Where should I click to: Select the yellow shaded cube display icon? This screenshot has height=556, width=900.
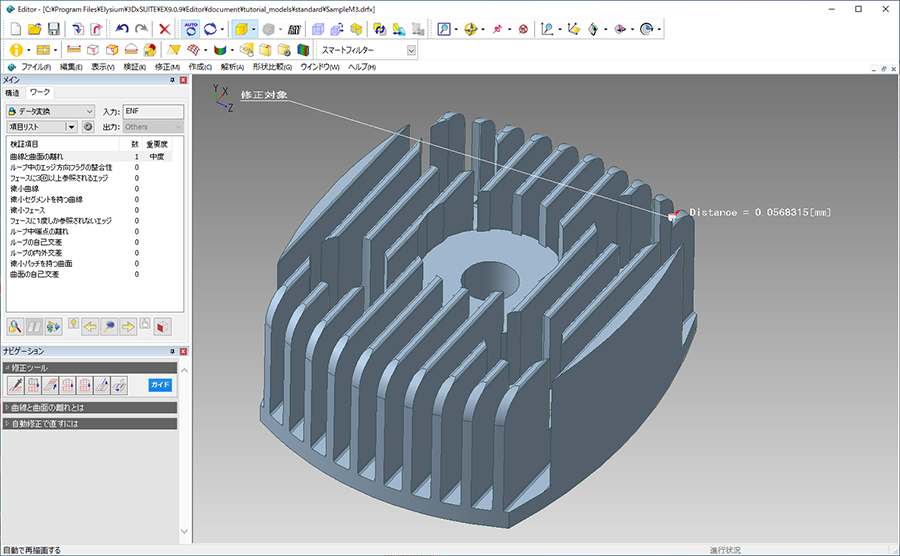[x=241, y=29]
